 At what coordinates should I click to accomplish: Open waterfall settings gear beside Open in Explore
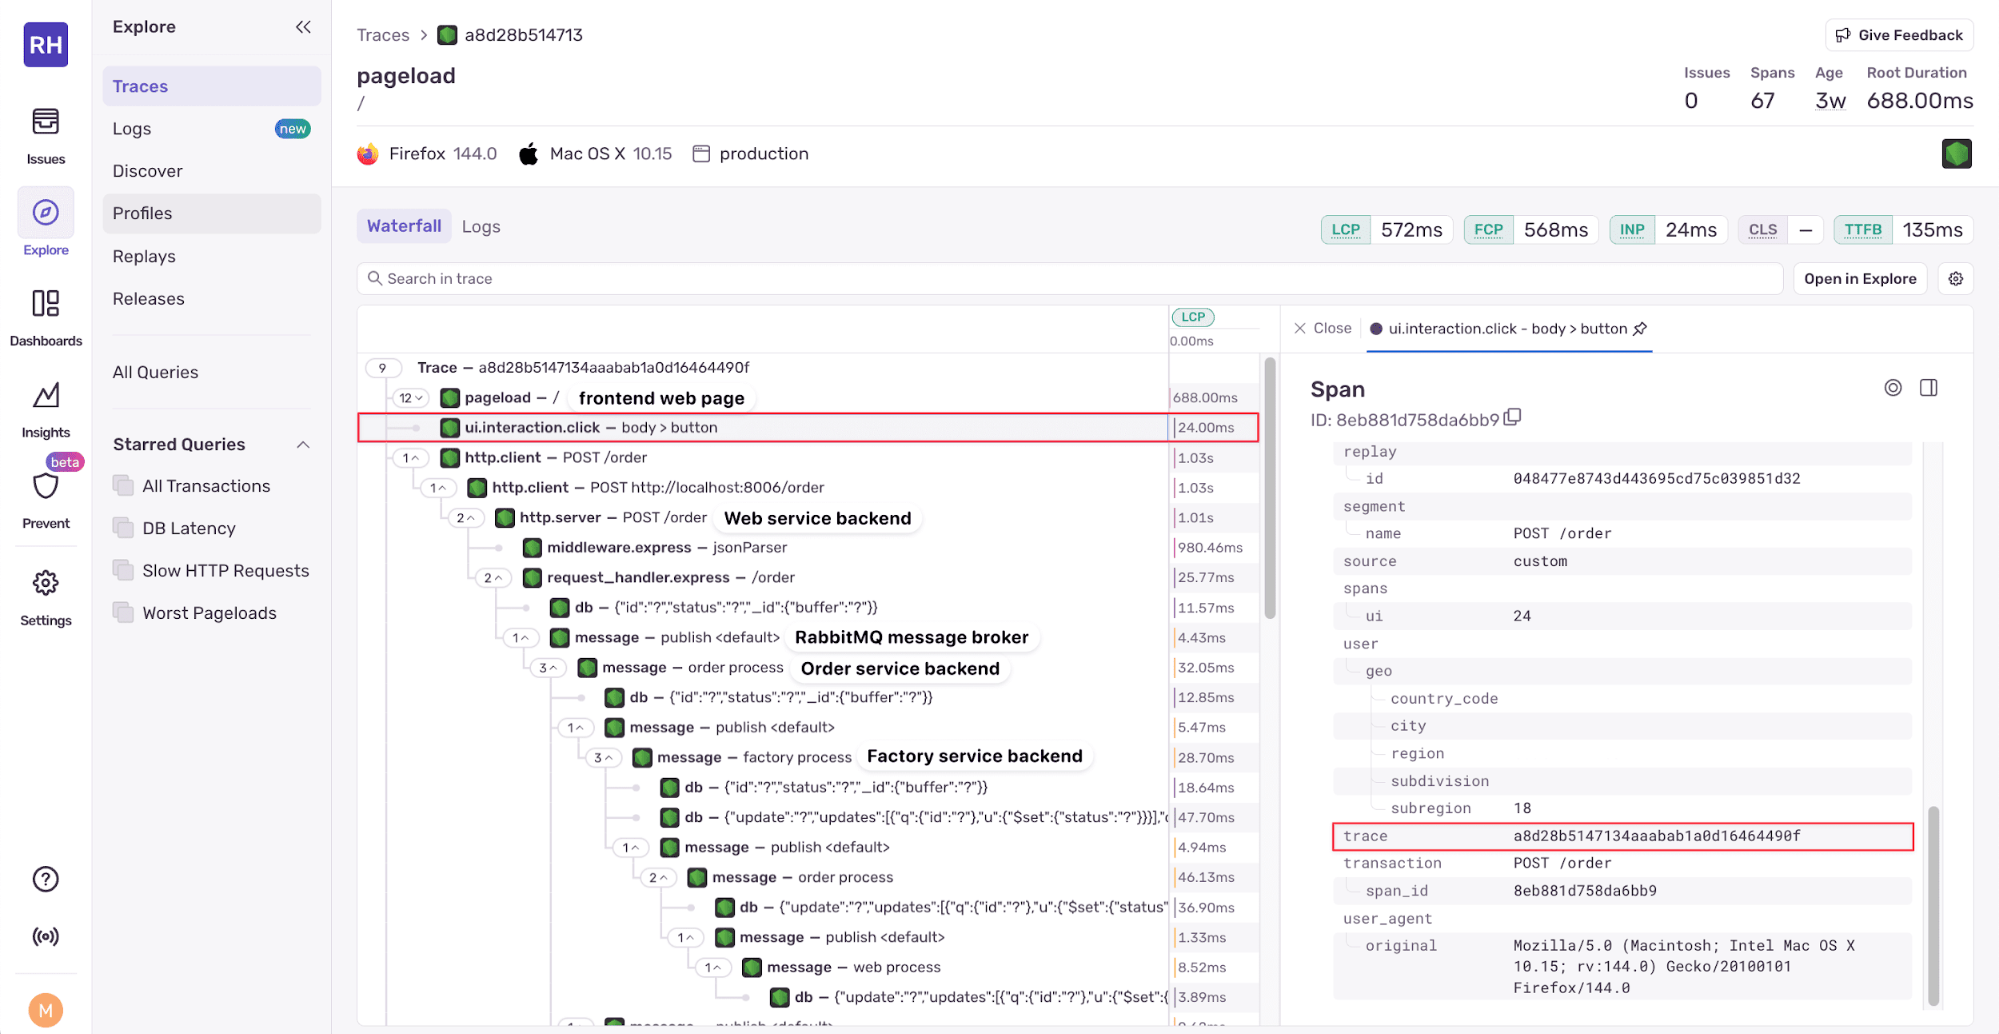pyautogui.click(x=1956, y=278)
